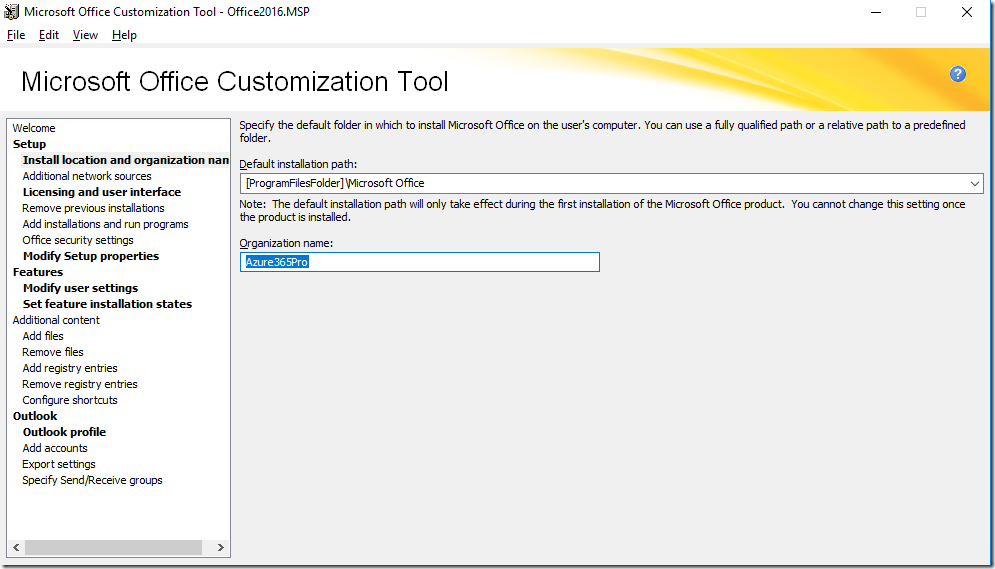Open the File menu
The image size is (995, 569).
pyautogui.click(x=16, y=35)
